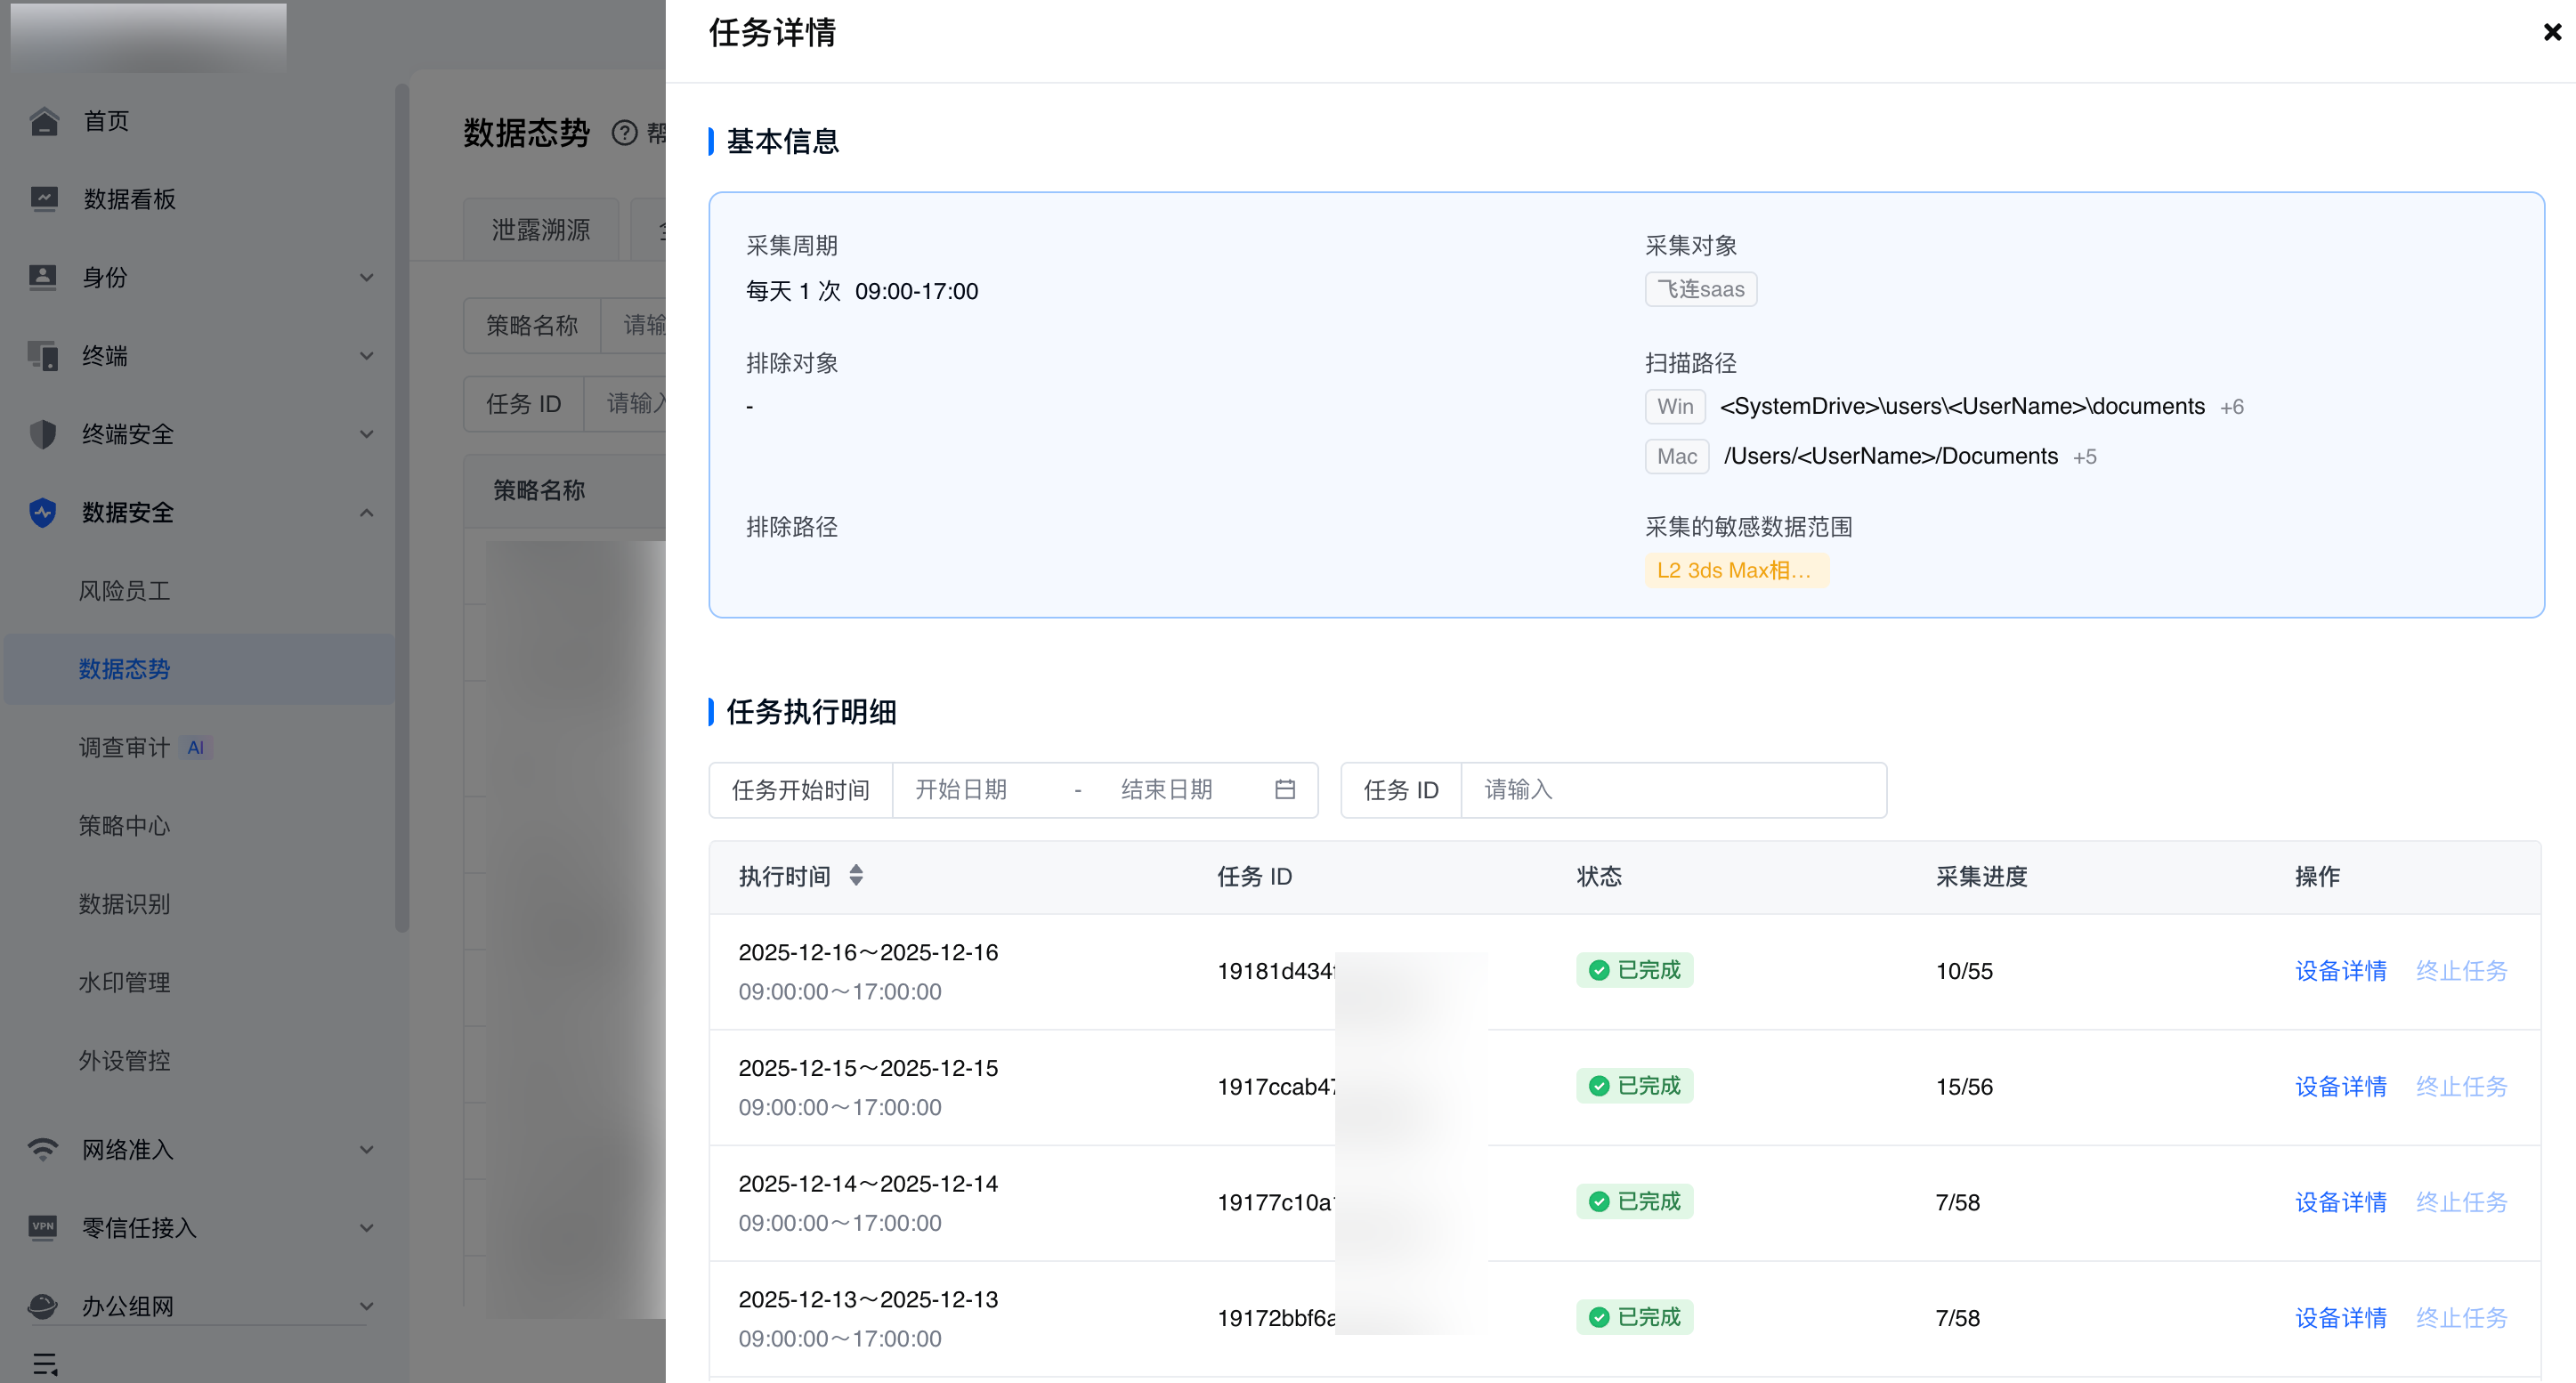Click the 已完成 status of 2025-12-13 row

(1634, 1318)
